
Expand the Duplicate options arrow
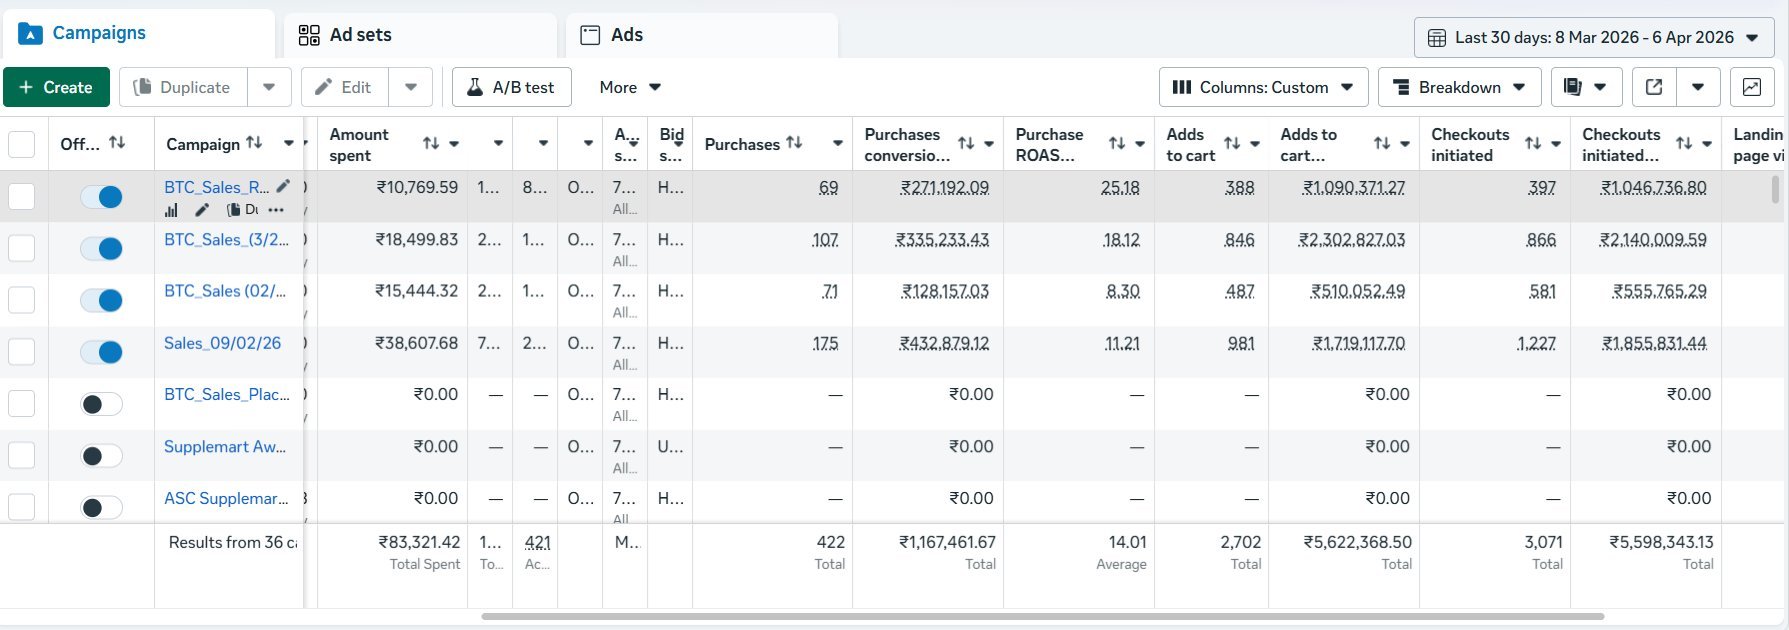pos(269,87)
